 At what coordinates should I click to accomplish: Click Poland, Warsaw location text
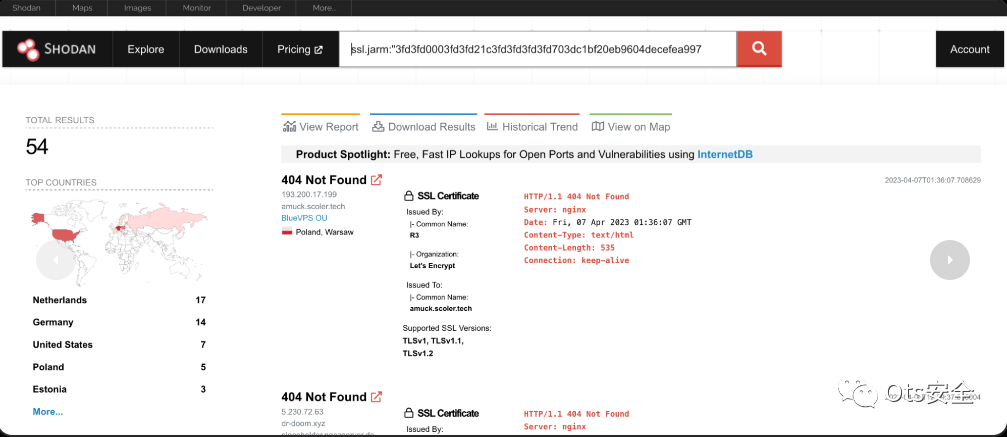click(x=324, y=232)
